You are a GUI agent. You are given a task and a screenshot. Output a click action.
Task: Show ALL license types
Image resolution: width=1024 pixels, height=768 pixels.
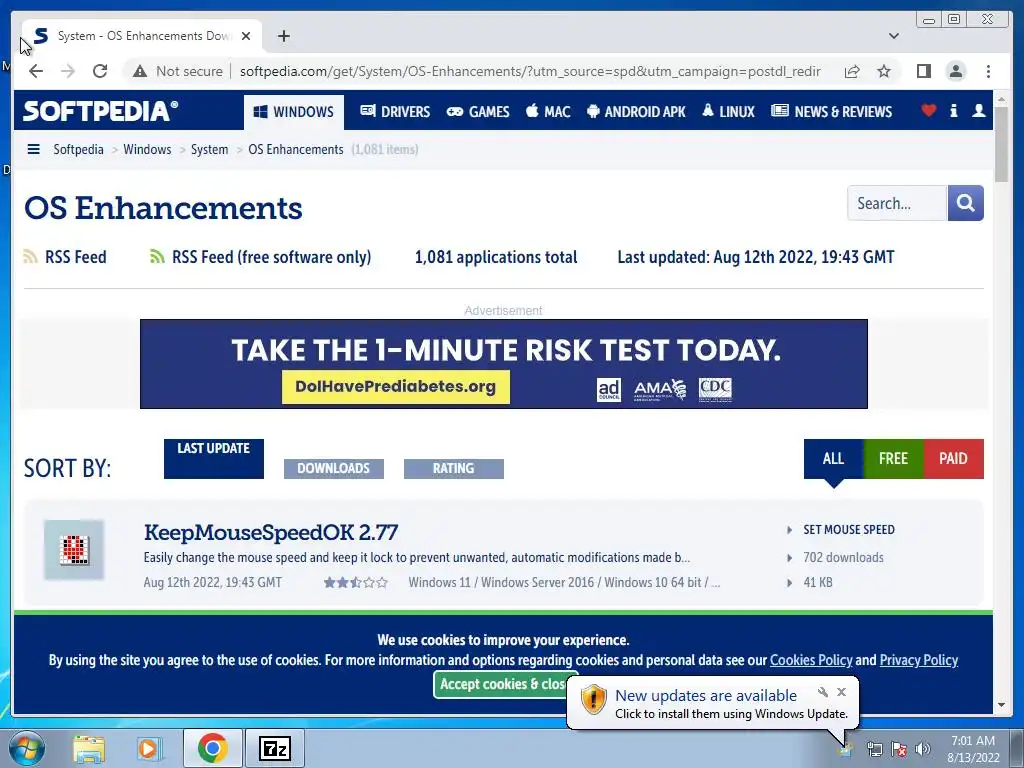pyautogui.click(x=833, y=458)
